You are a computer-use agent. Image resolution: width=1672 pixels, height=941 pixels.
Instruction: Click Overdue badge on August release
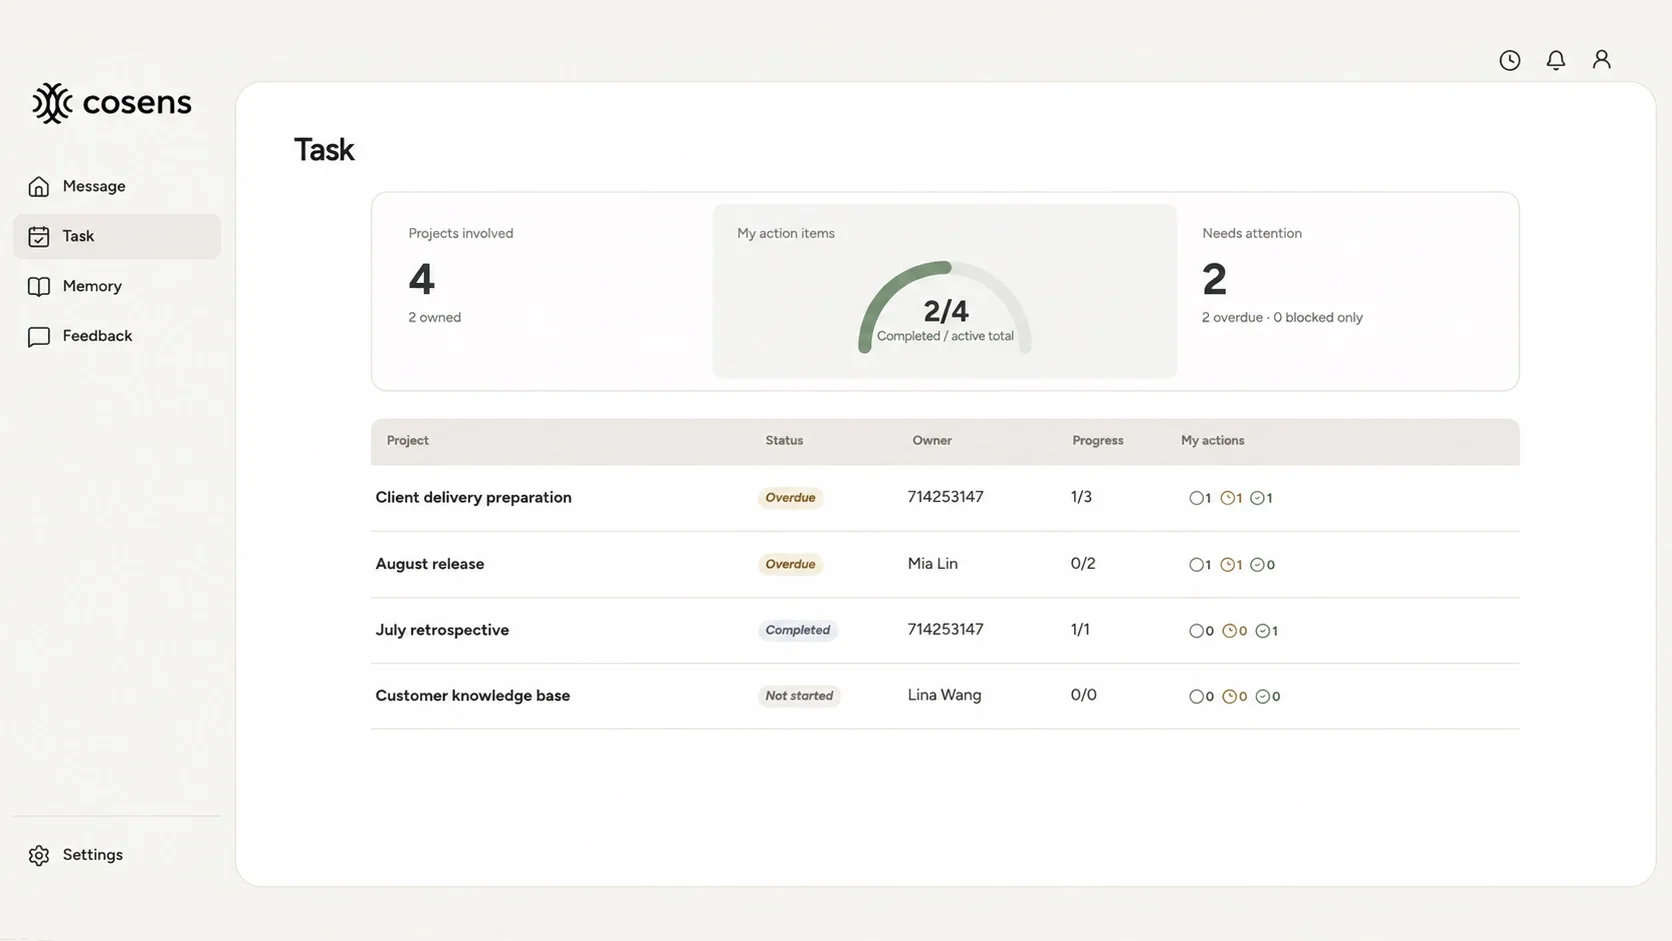point(790,564)
